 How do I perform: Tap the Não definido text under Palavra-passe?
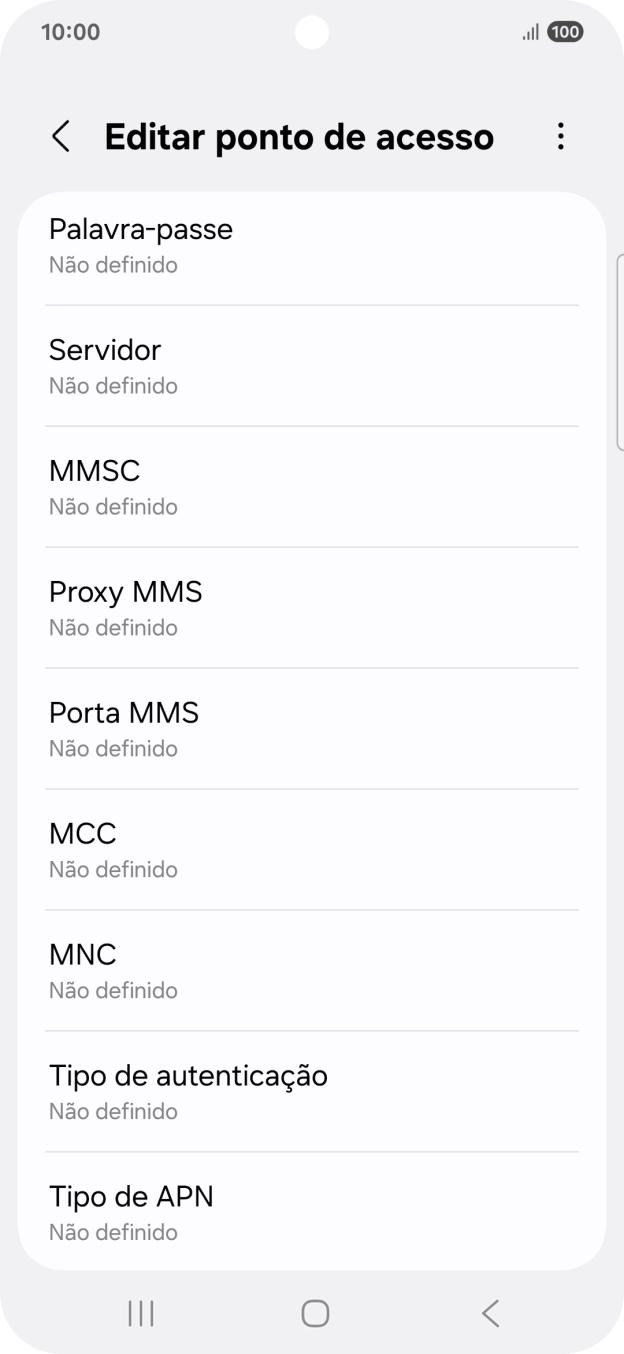pos(113,265)
